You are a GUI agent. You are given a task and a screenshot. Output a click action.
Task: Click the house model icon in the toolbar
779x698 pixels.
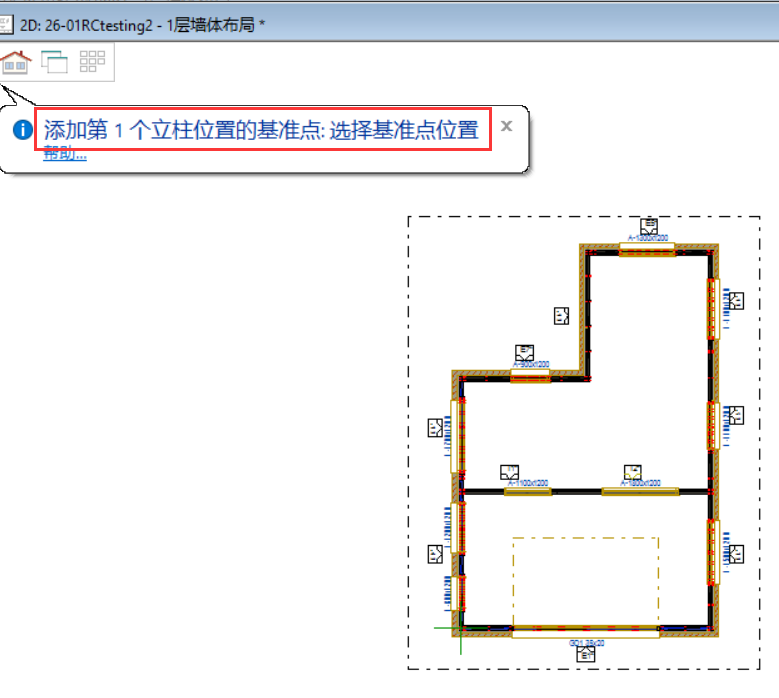point(16,62)
